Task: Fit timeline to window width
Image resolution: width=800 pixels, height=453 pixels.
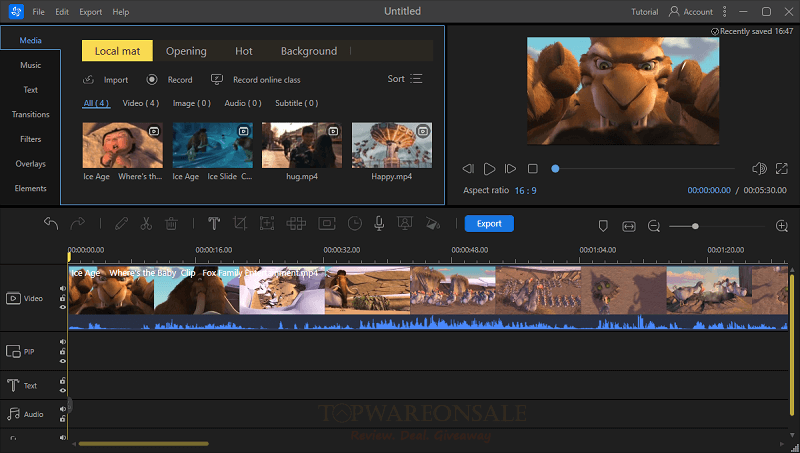Action: (629, 226)
